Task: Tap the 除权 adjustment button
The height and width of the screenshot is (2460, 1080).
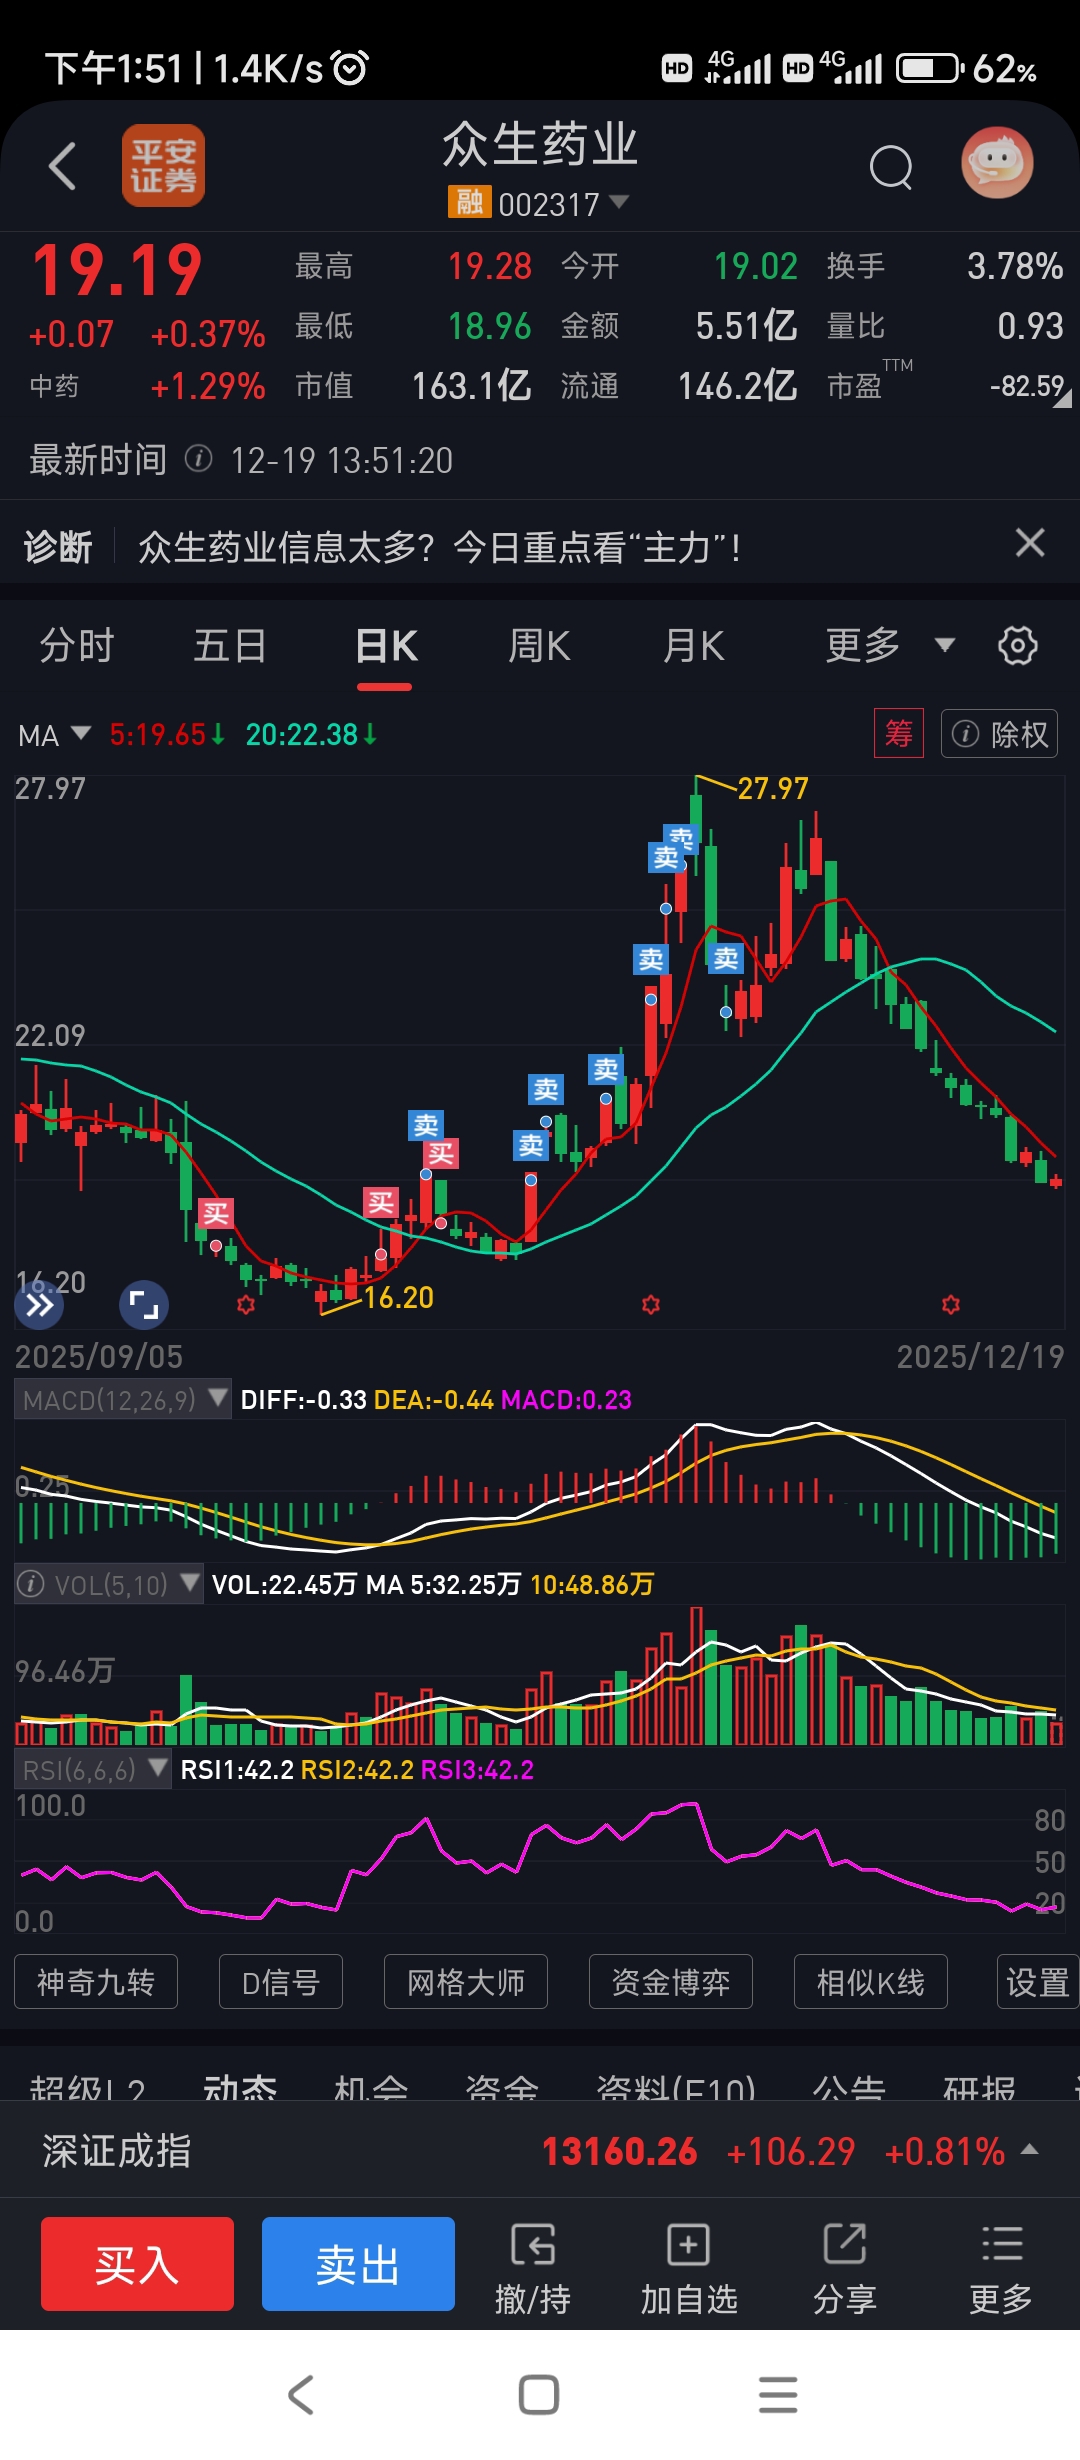Action: point(999,734)
